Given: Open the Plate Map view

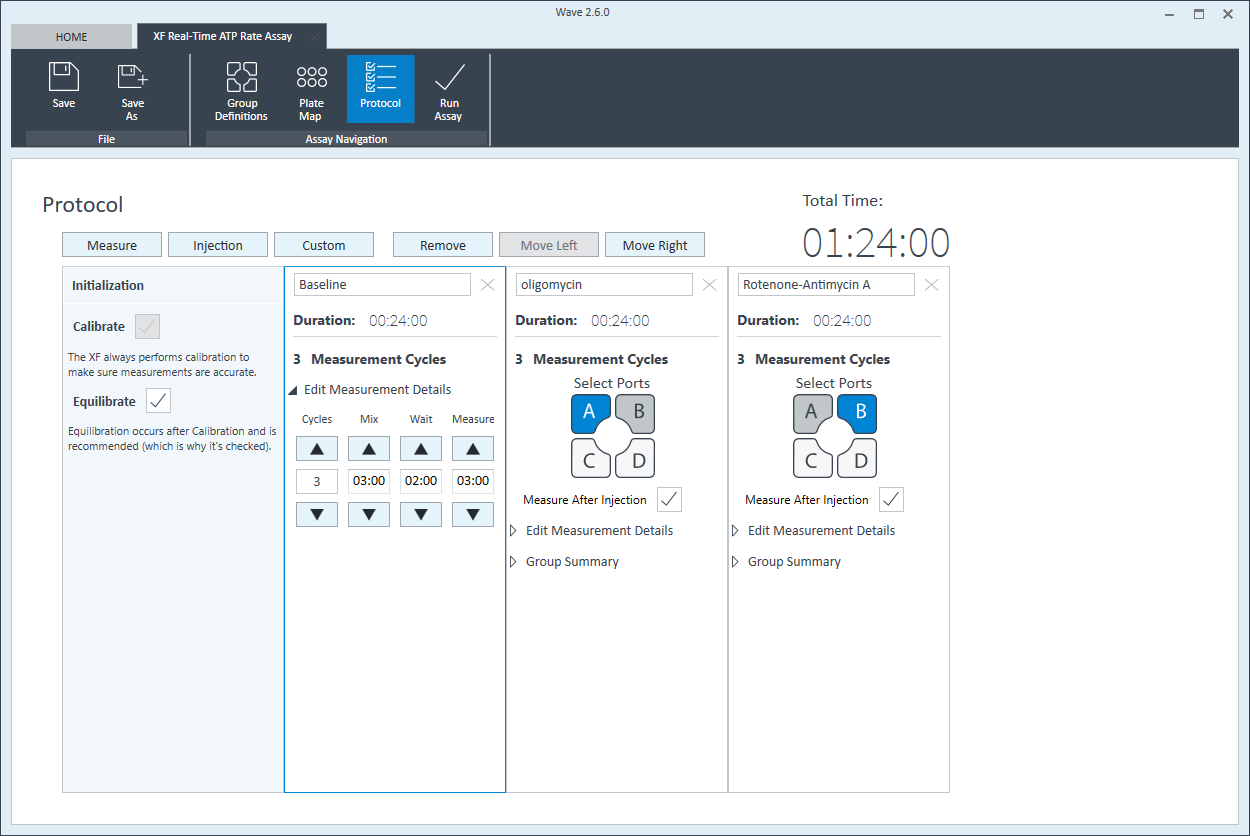Looking at the screenshot, I should [x=311, y=90].
